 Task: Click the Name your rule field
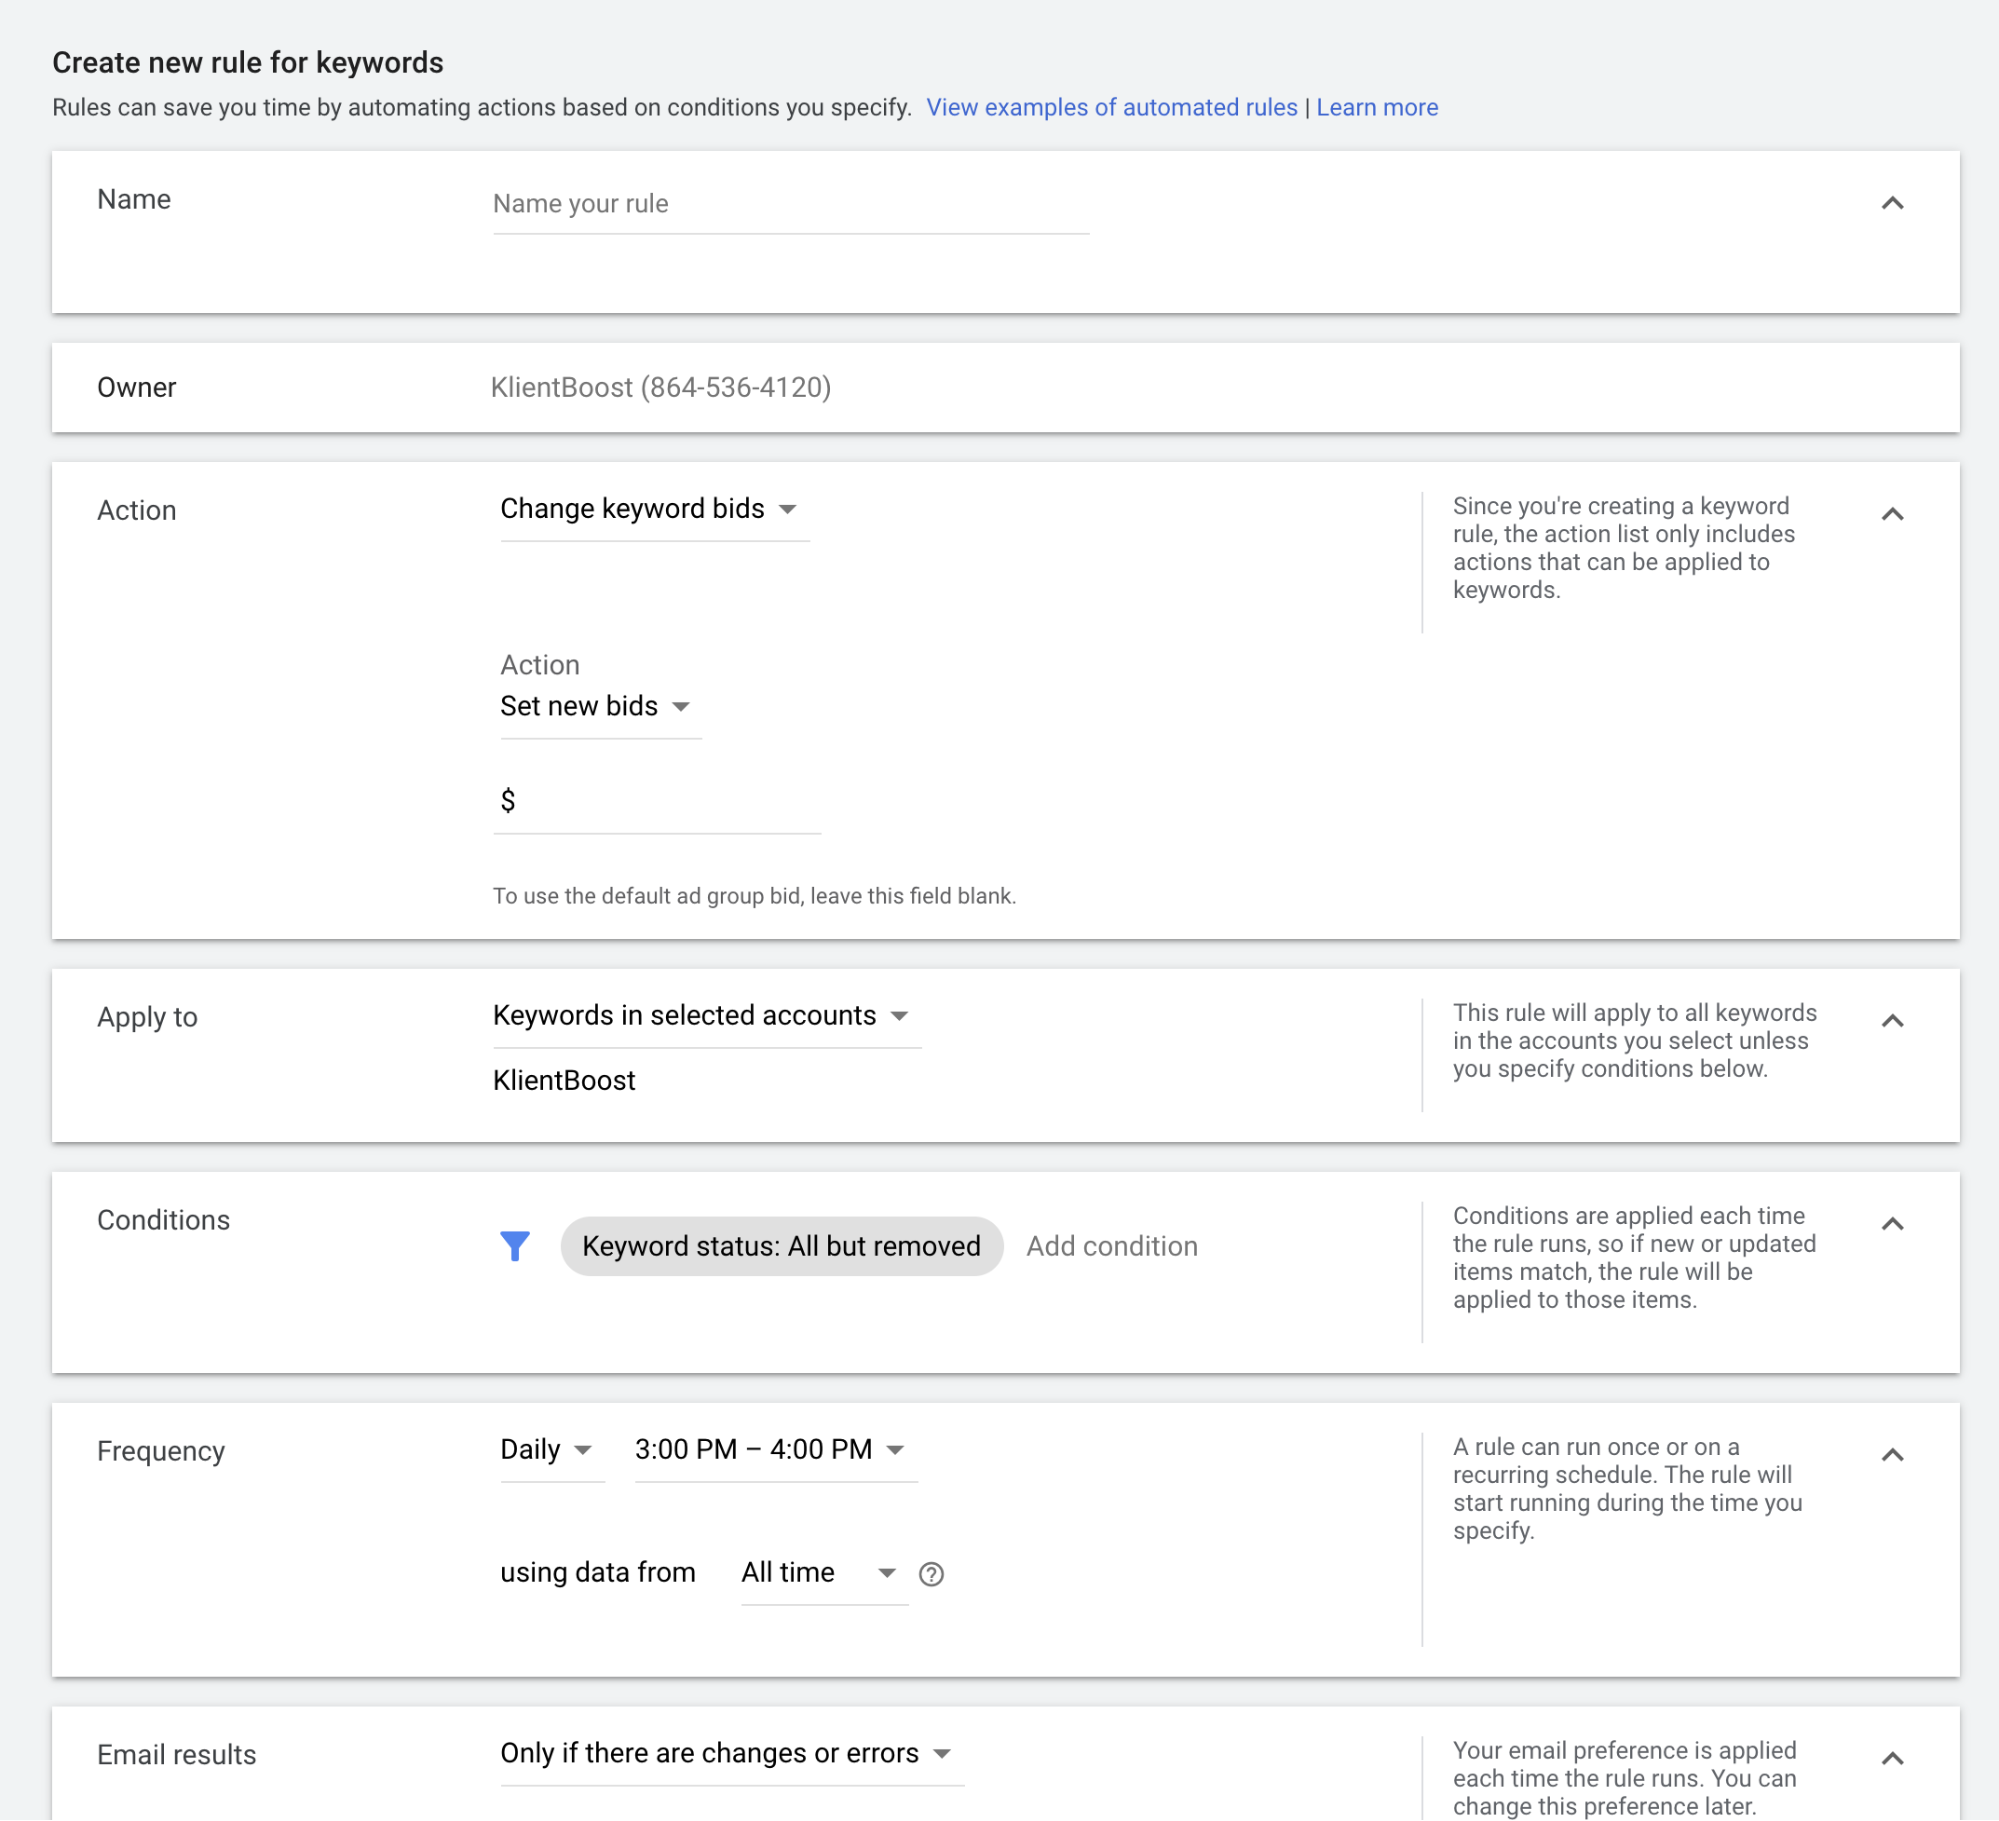789,204
